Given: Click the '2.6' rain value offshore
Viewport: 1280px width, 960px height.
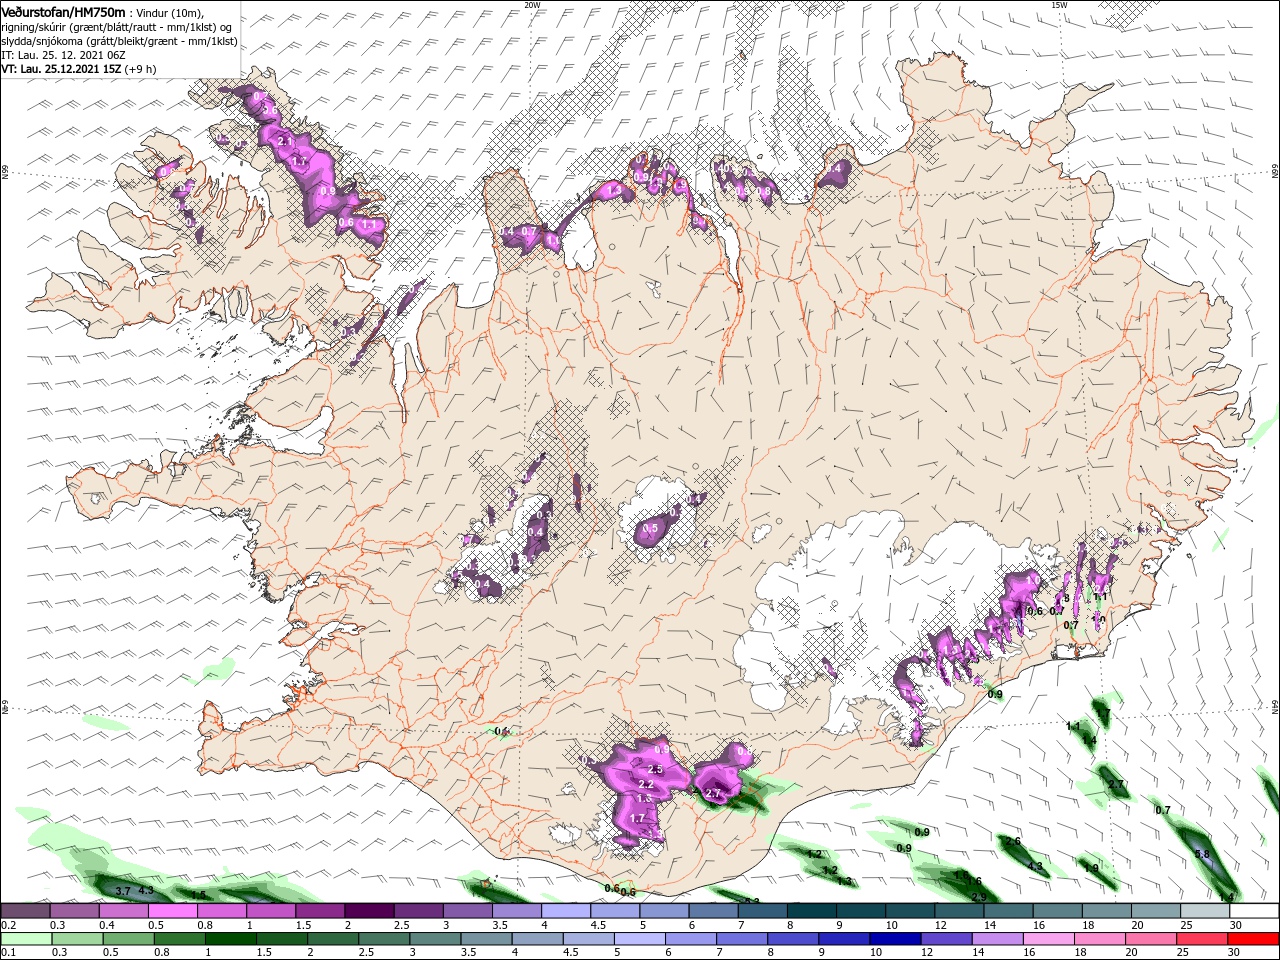Looking at the screenshot, I should (x=1013, y=841).
